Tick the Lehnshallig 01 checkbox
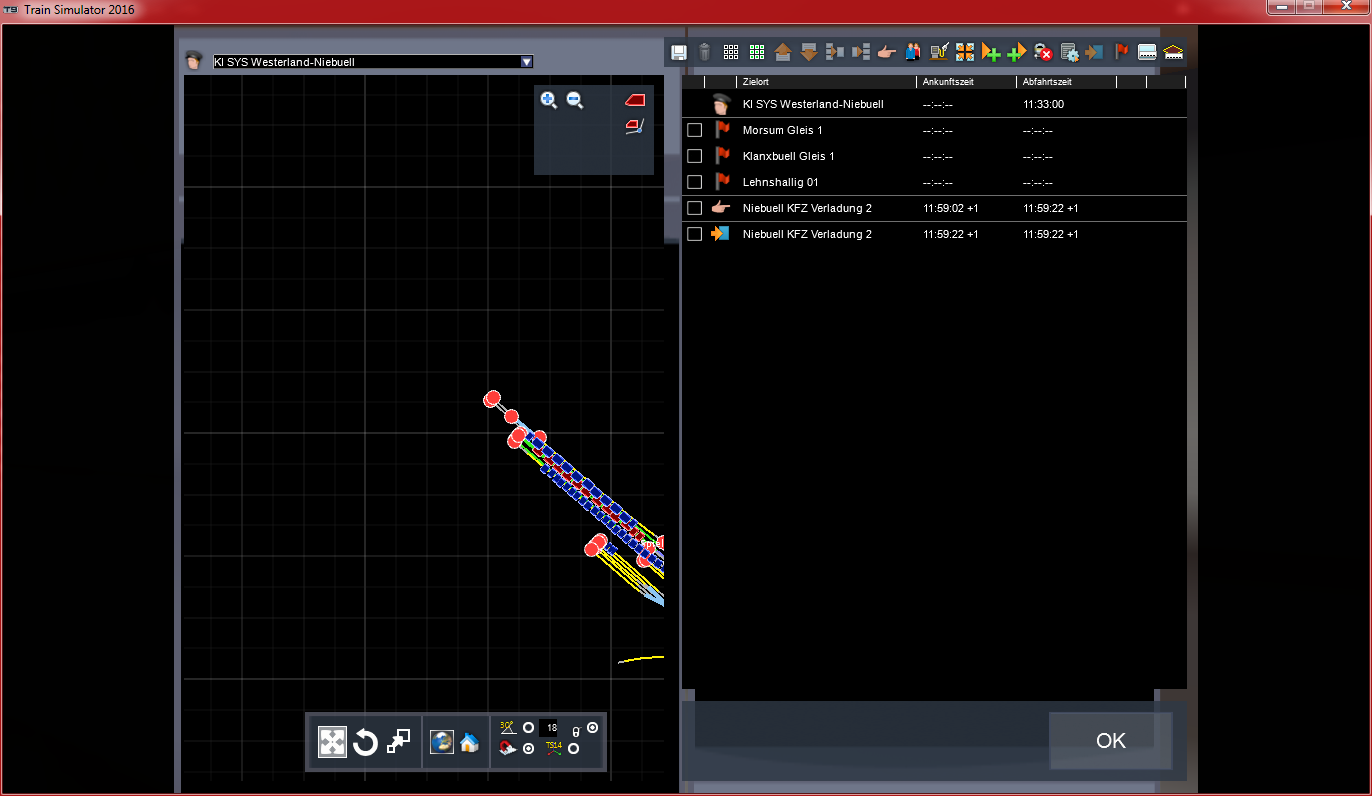 click(695, 182)
